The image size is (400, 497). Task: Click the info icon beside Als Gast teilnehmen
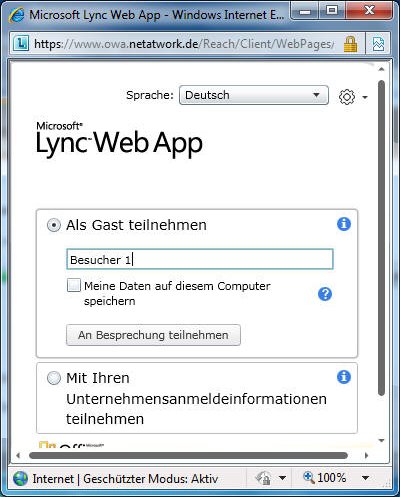click(x=344, y=224)
